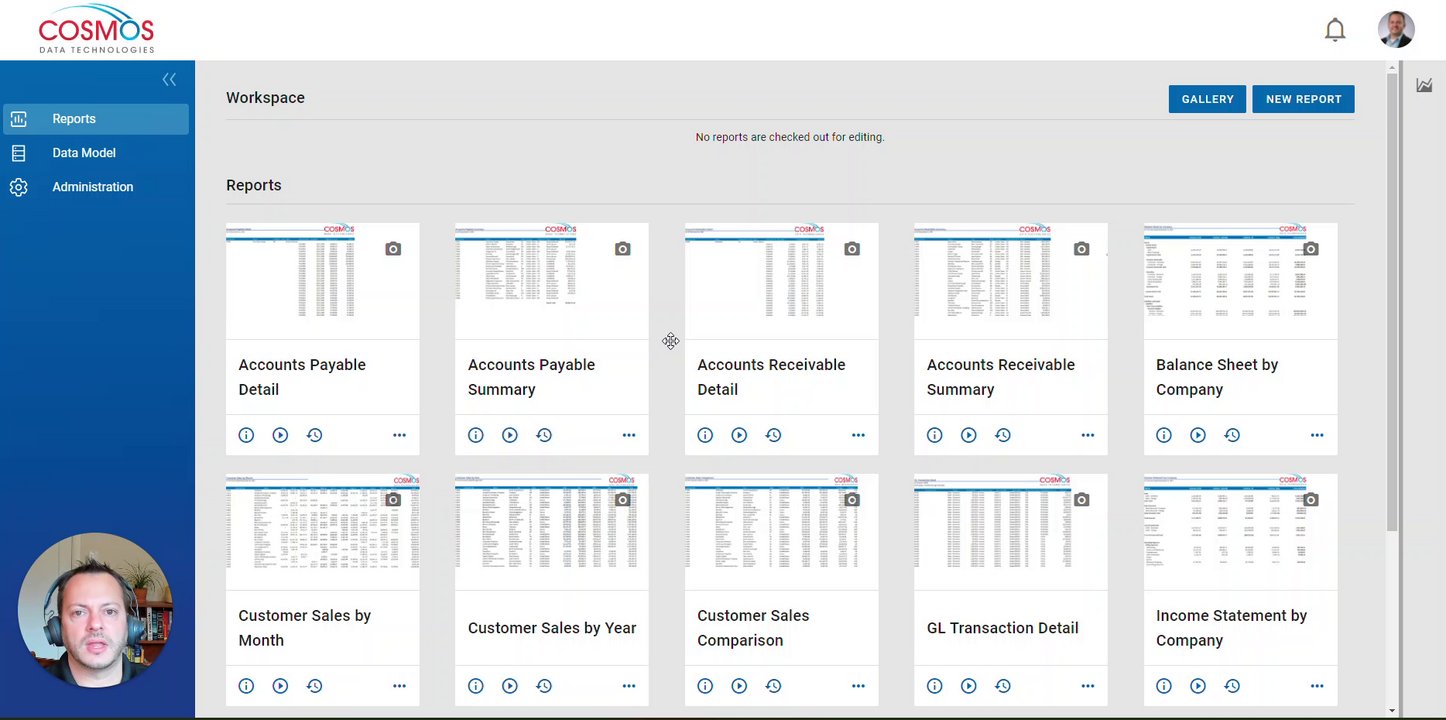Run the Accounts Payable Detail report
Screen dimensions: 1446x720
click(x=280, y=435)
